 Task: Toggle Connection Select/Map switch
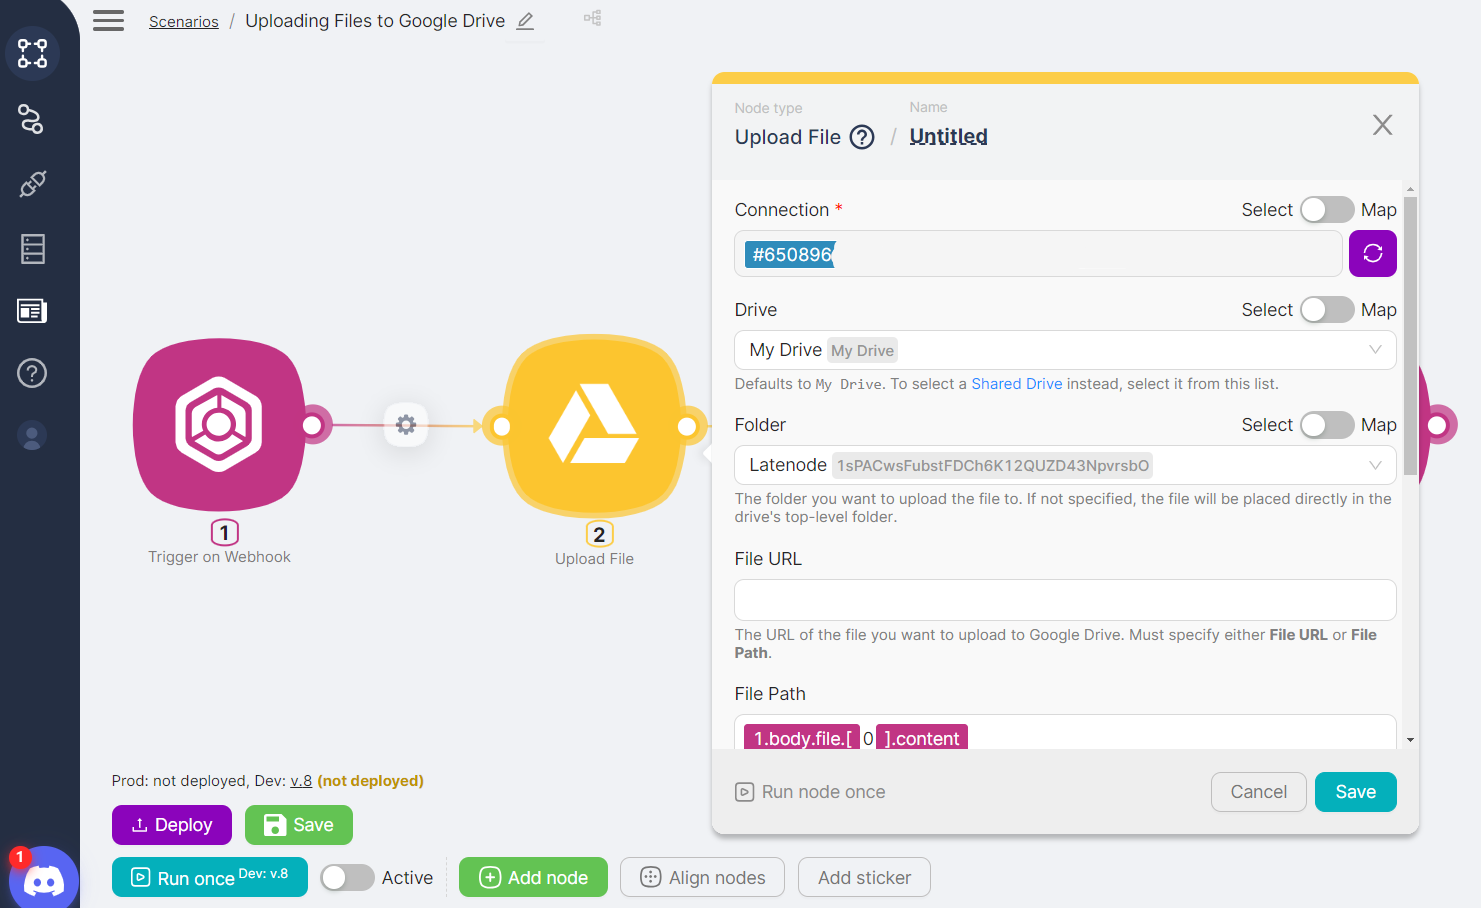coord(1326,210)
